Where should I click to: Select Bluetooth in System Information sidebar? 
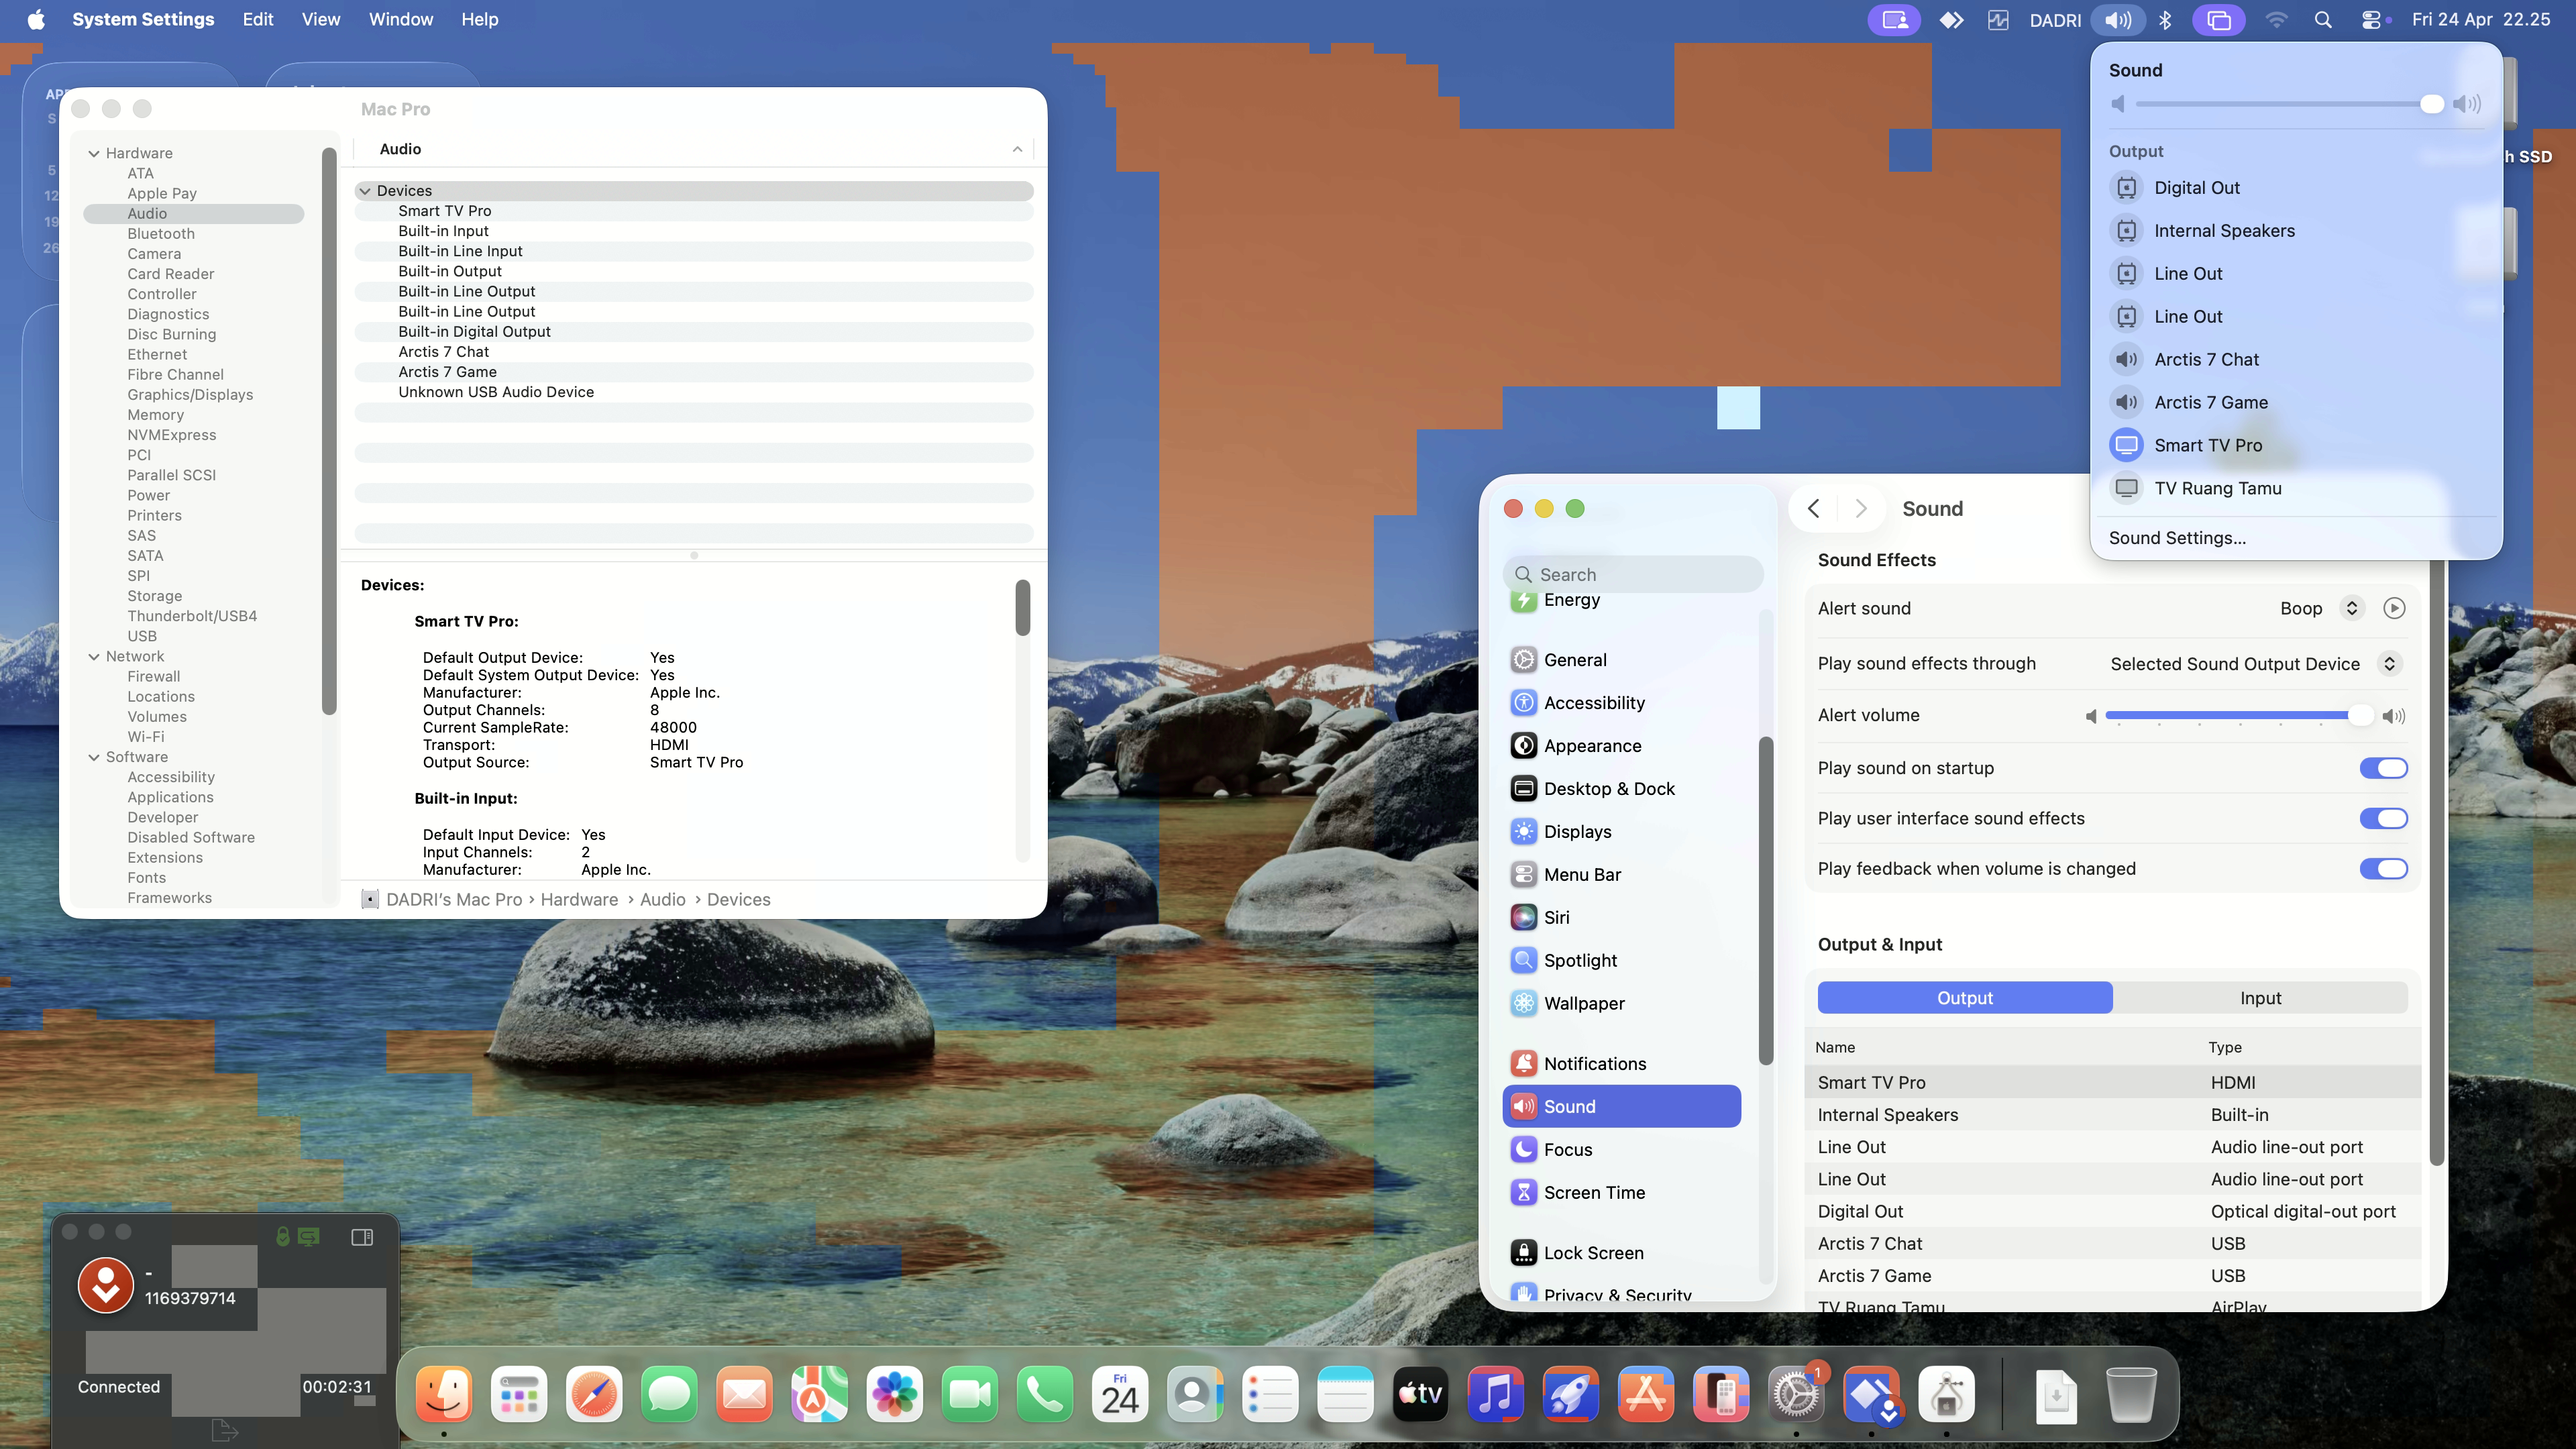click(161, 233)
